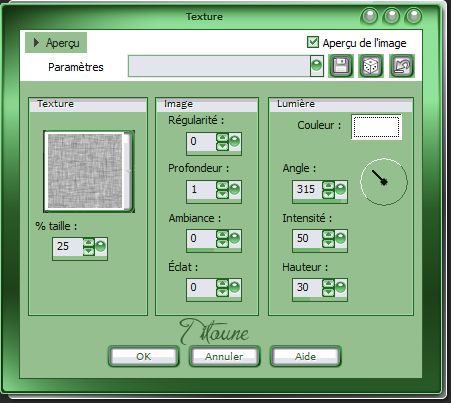Click the reset to default icon

coord(402,66)
